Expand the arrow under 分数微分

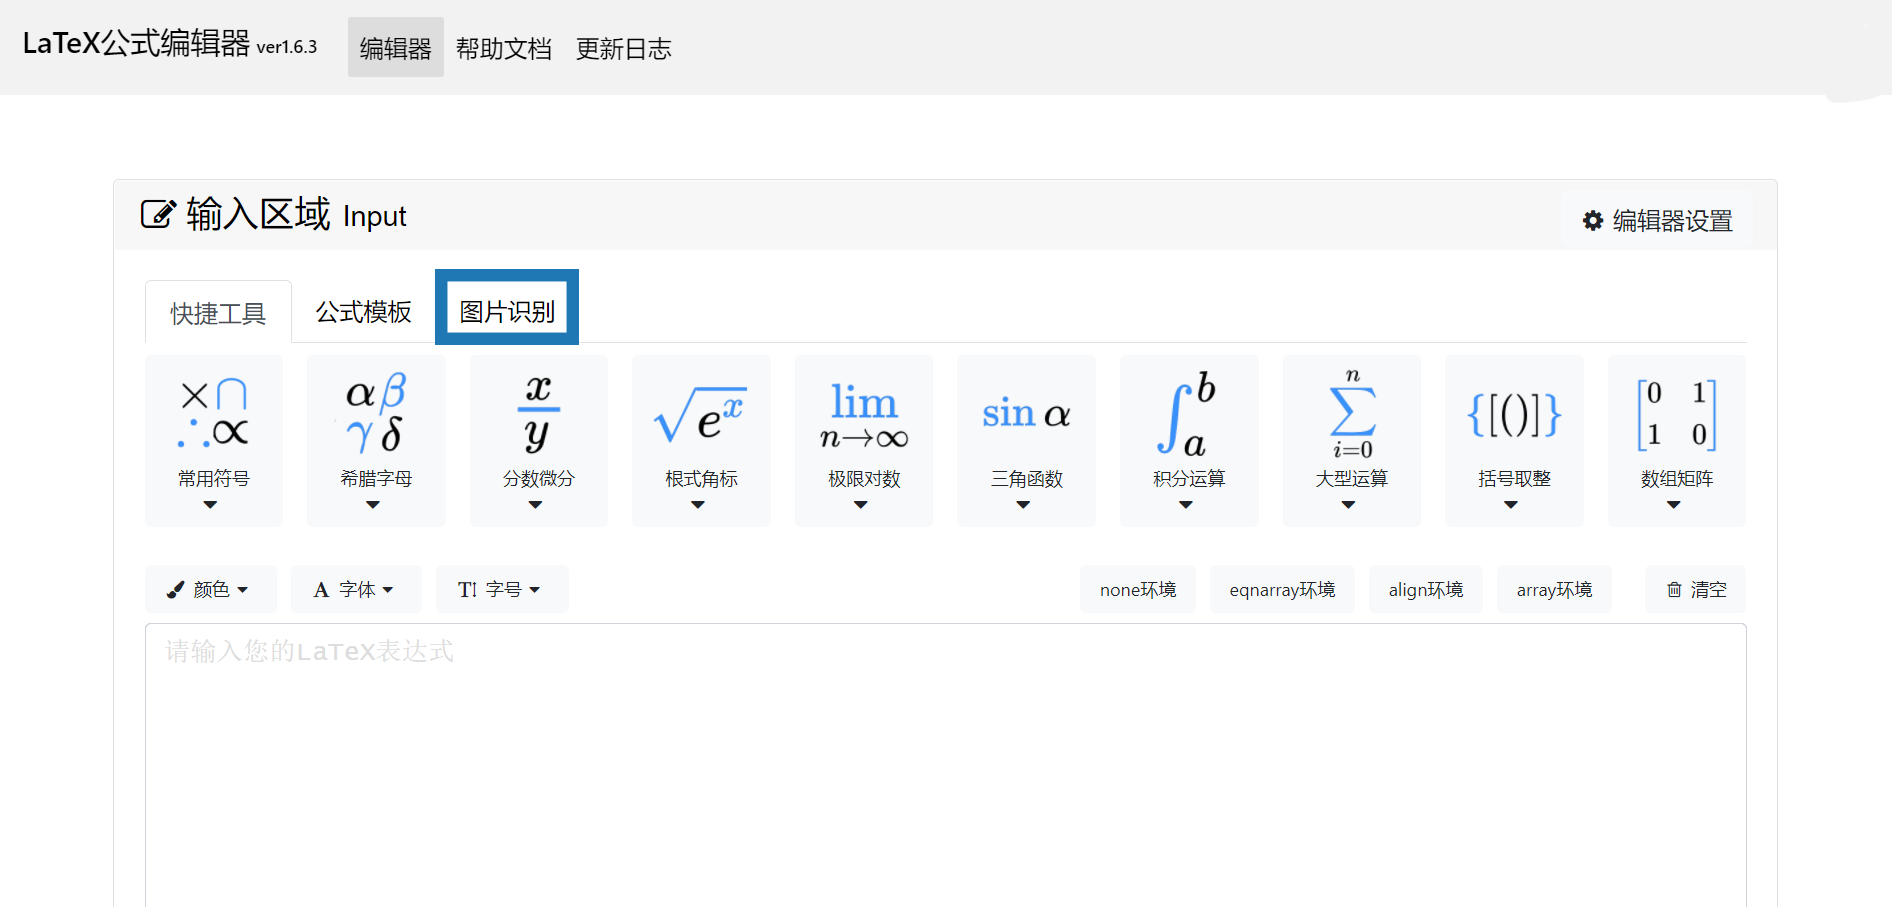(x=536, y=505)
